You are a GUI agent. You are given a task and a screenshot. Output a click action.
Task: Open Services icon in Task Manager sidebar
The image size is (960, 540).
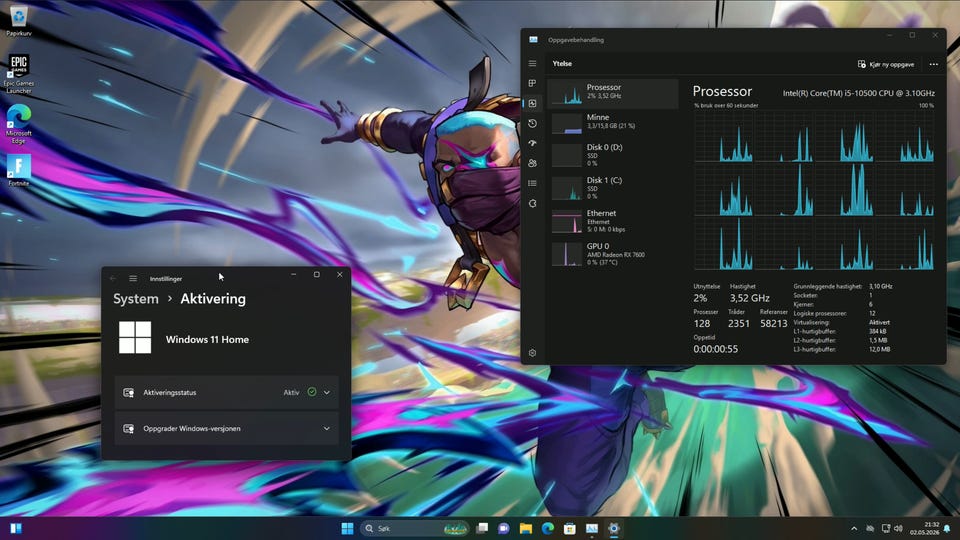tap(532, 203)
